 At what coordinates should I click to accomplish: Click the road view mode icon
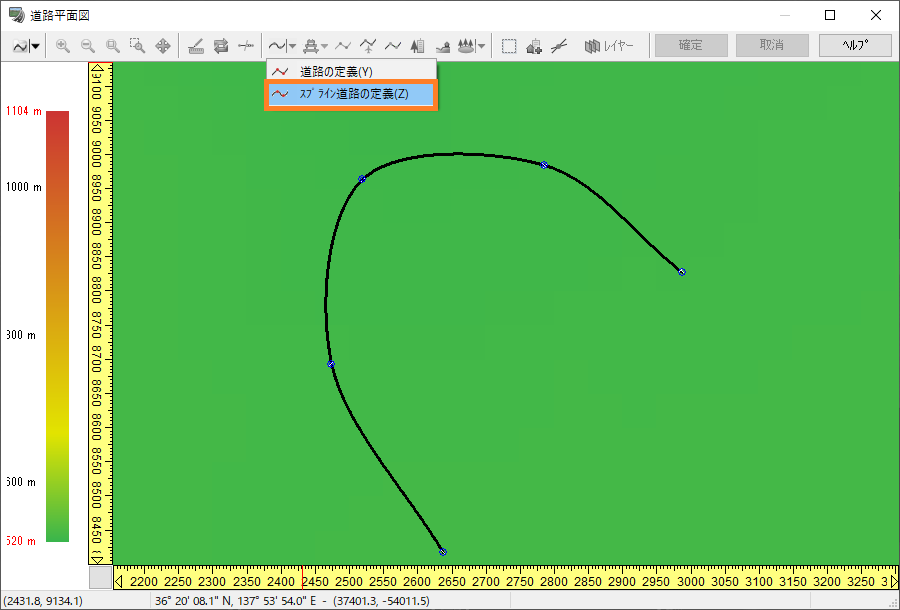[x=20, y=46]
